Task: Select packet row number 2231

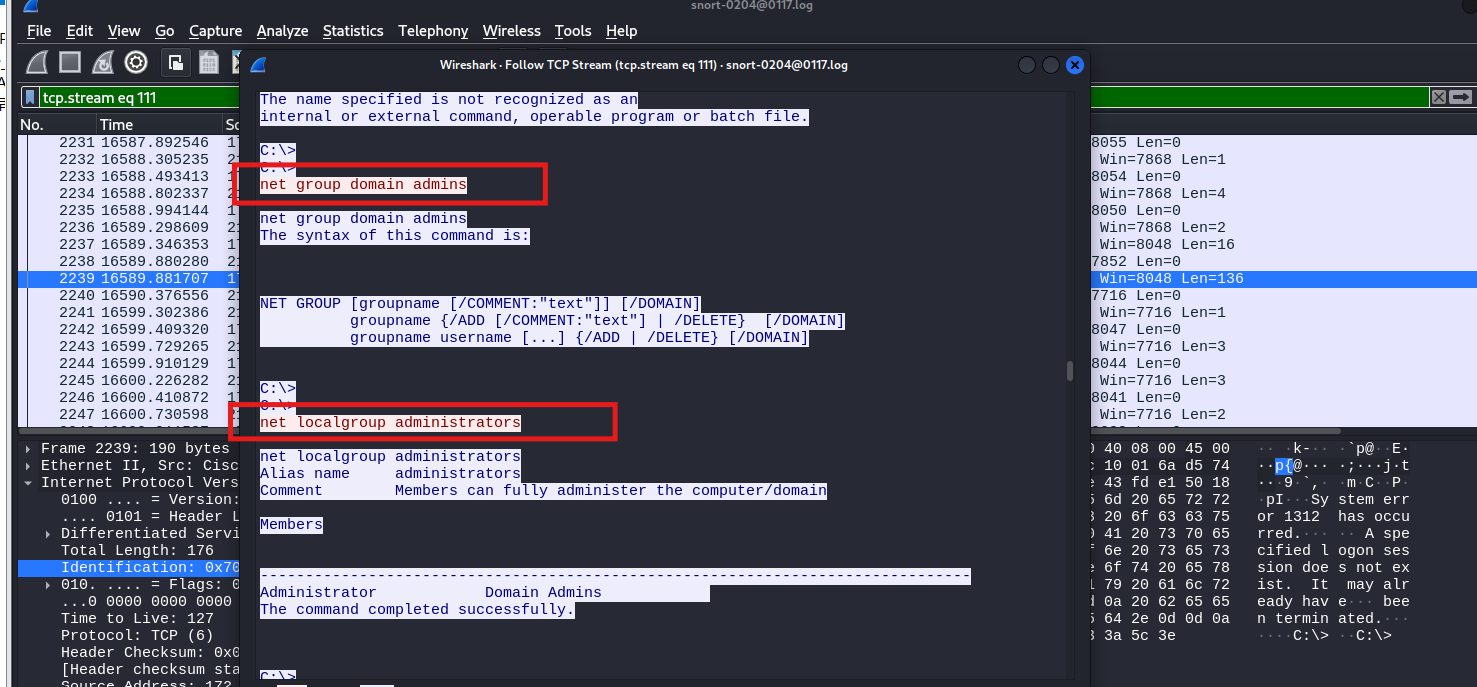Action: (129, 143)
